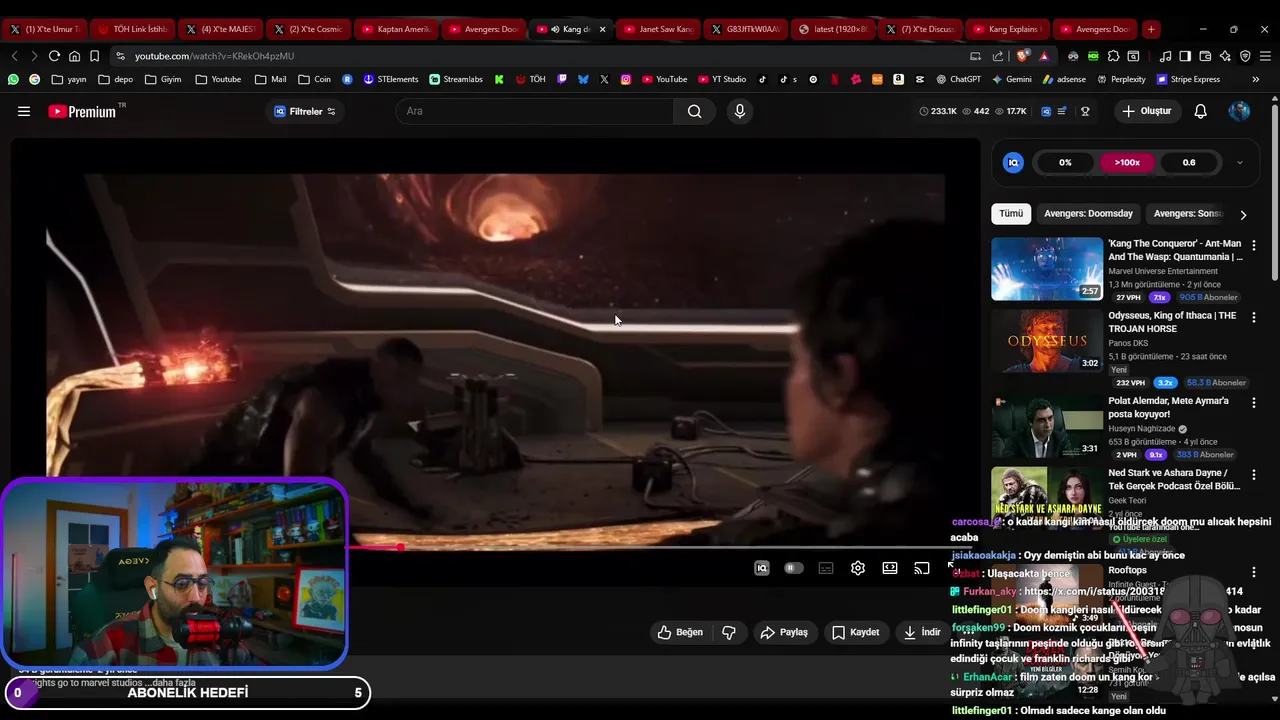This screenshot has height=720, width=1280.
Task: Switch to the Janet Saw Kang browser tab
Action: [x=659, y=29]
